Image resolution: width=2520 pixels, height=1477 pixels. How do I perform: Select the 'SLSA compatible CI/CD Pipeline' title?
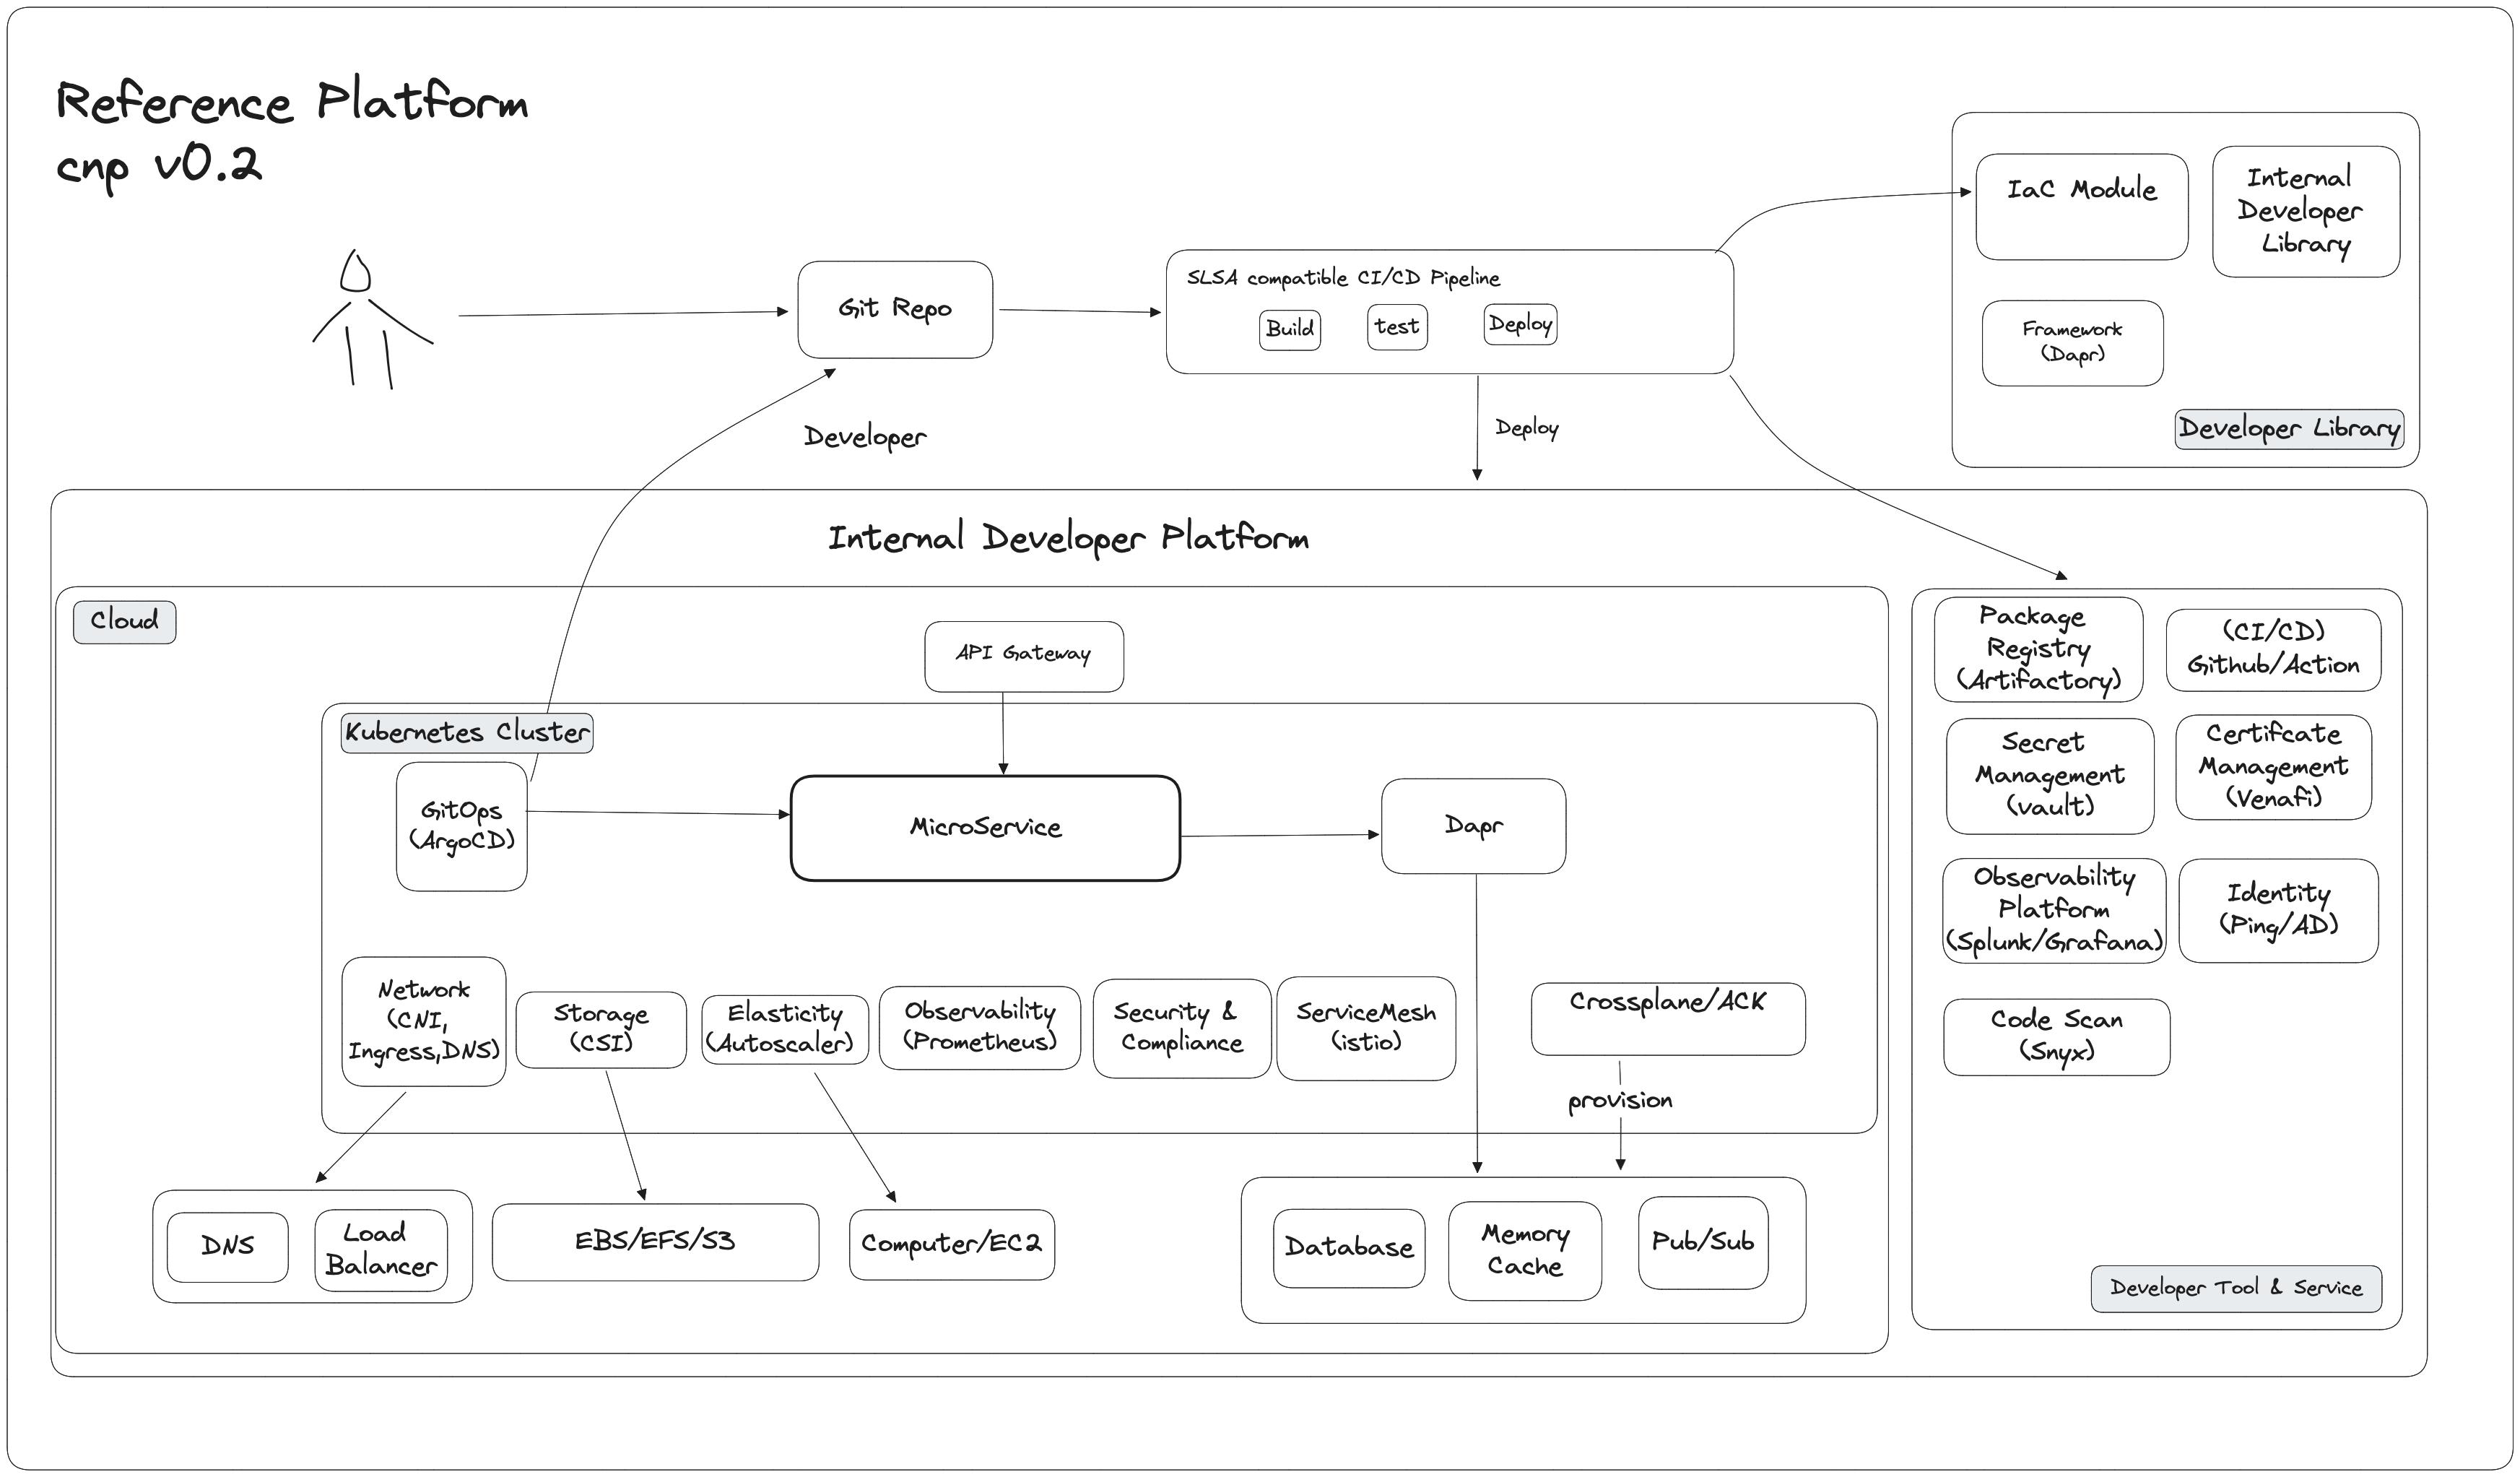[x=1343, y=278]
